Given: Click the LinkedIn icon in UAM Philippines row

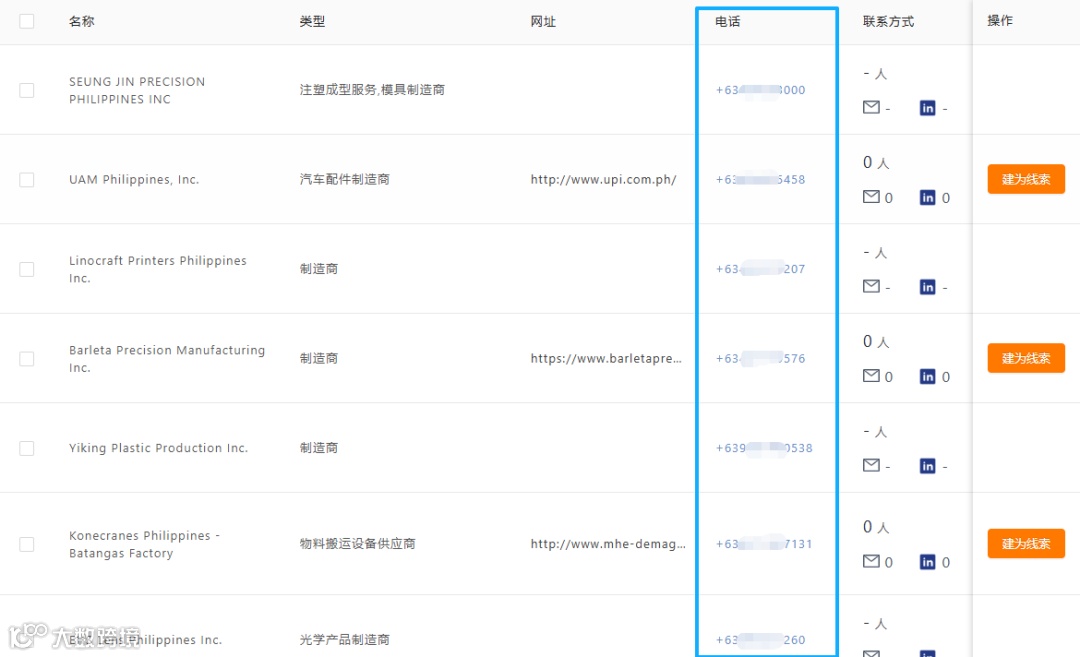Looking at the screenshot, I should (928, 198).
